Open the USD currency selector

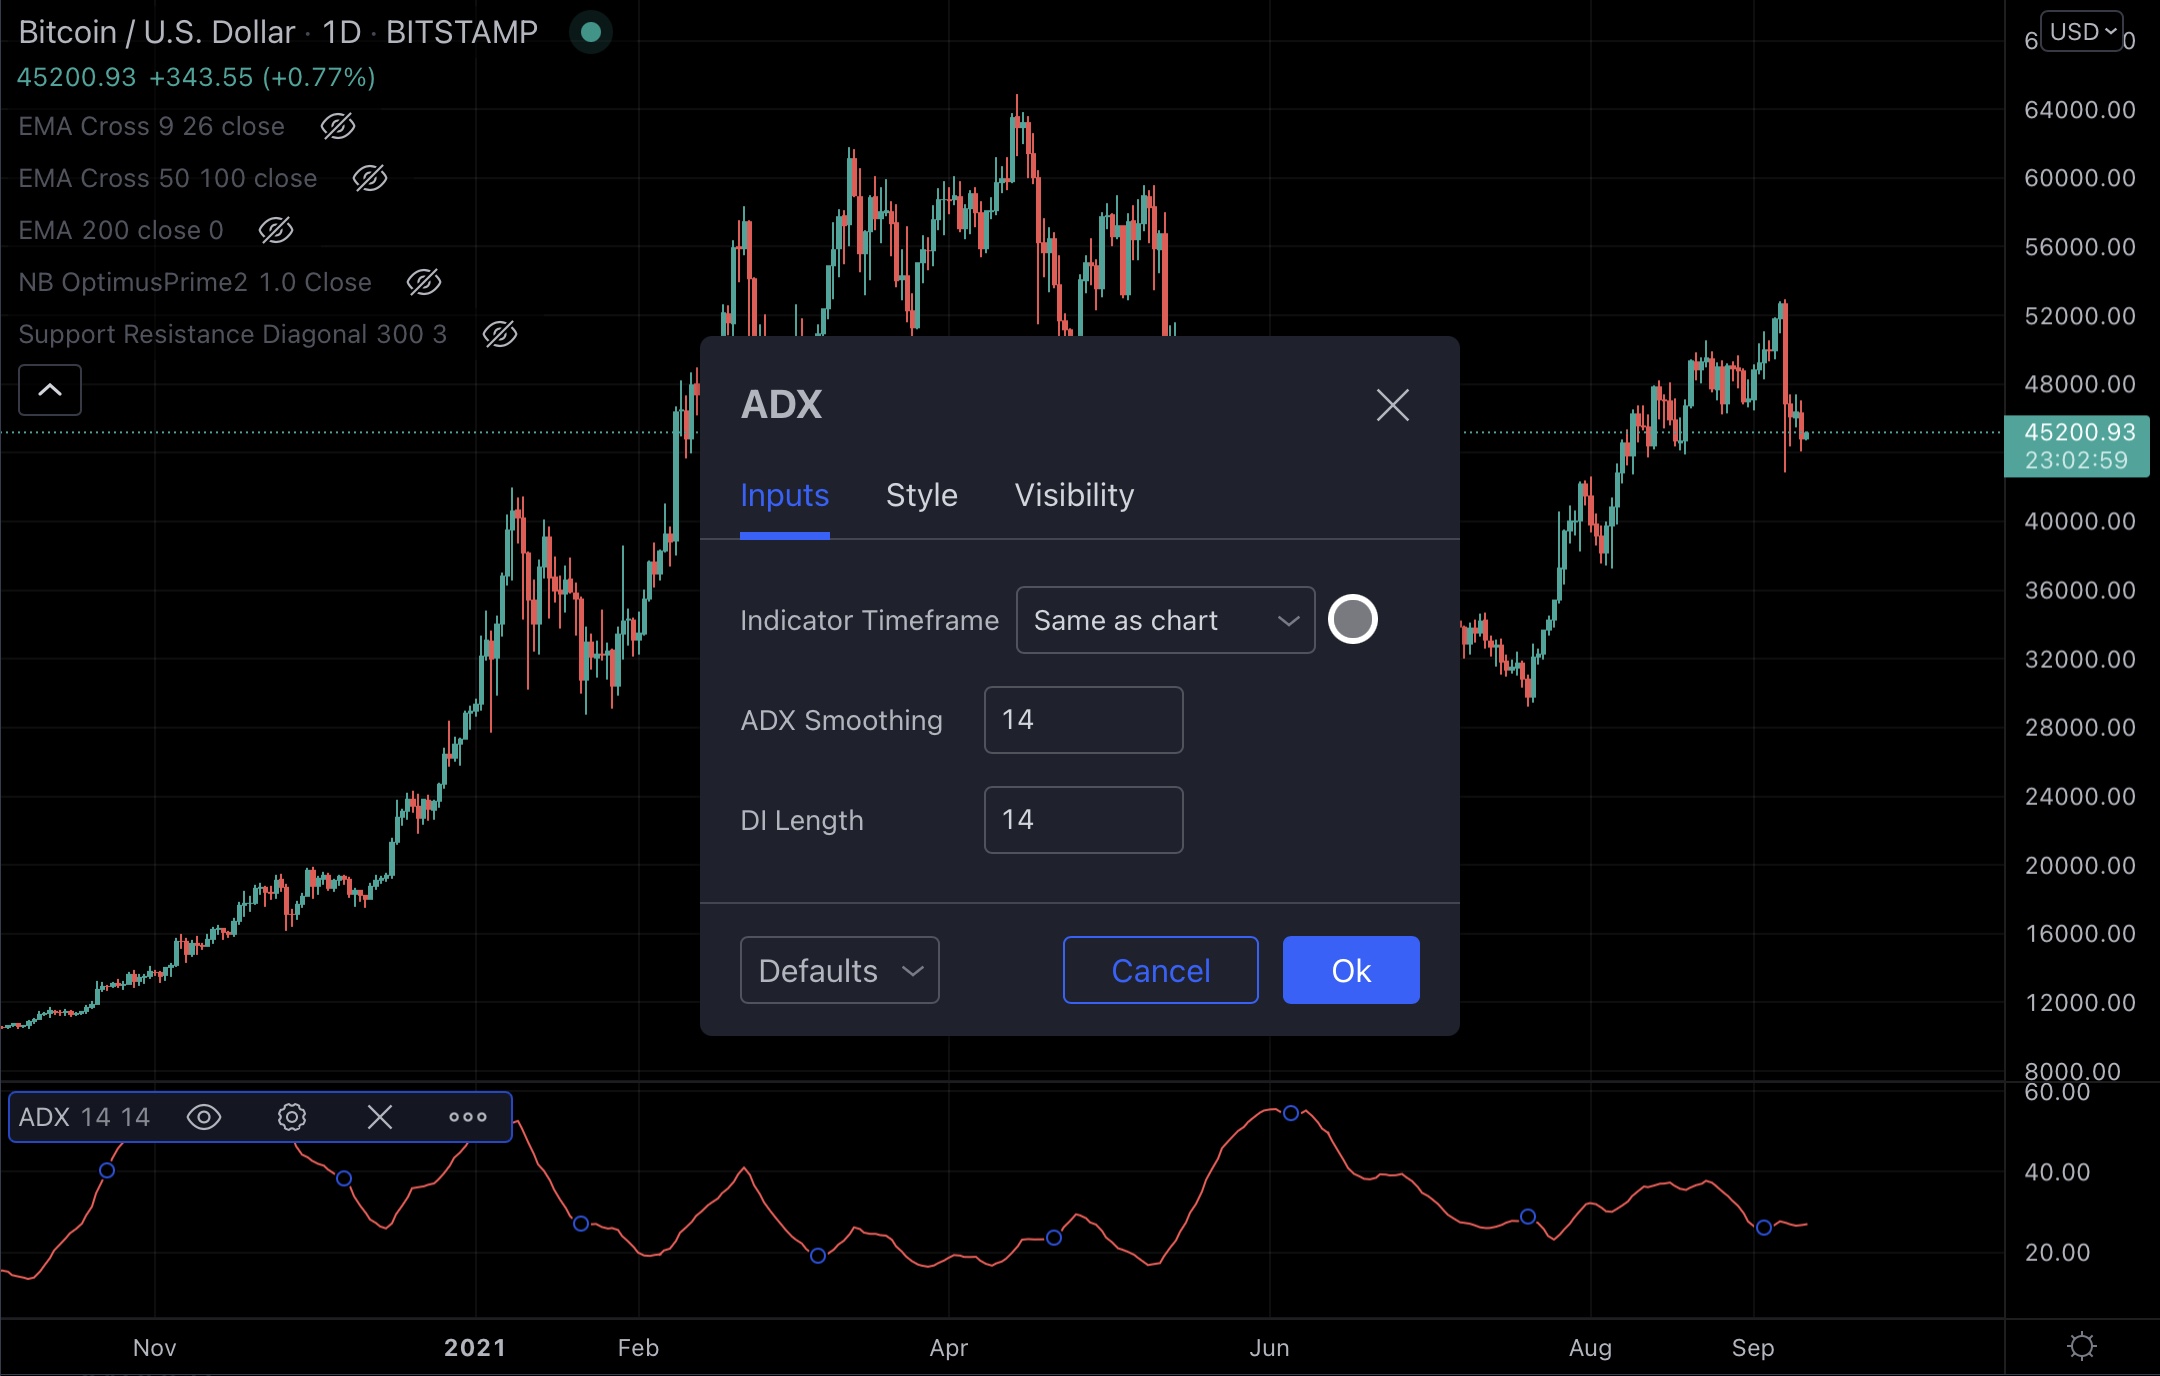(2082, 32)
